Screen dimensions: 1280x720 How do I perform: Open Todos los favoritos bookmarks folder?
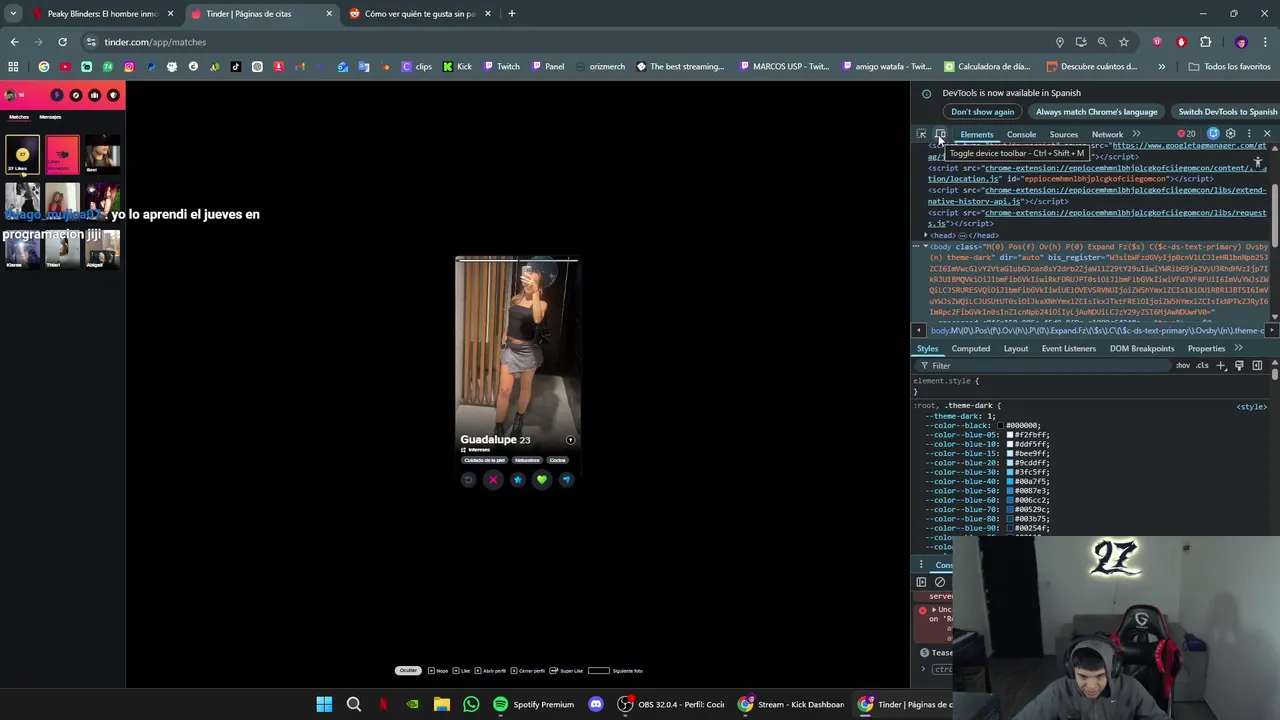(x=1228, y=67)
